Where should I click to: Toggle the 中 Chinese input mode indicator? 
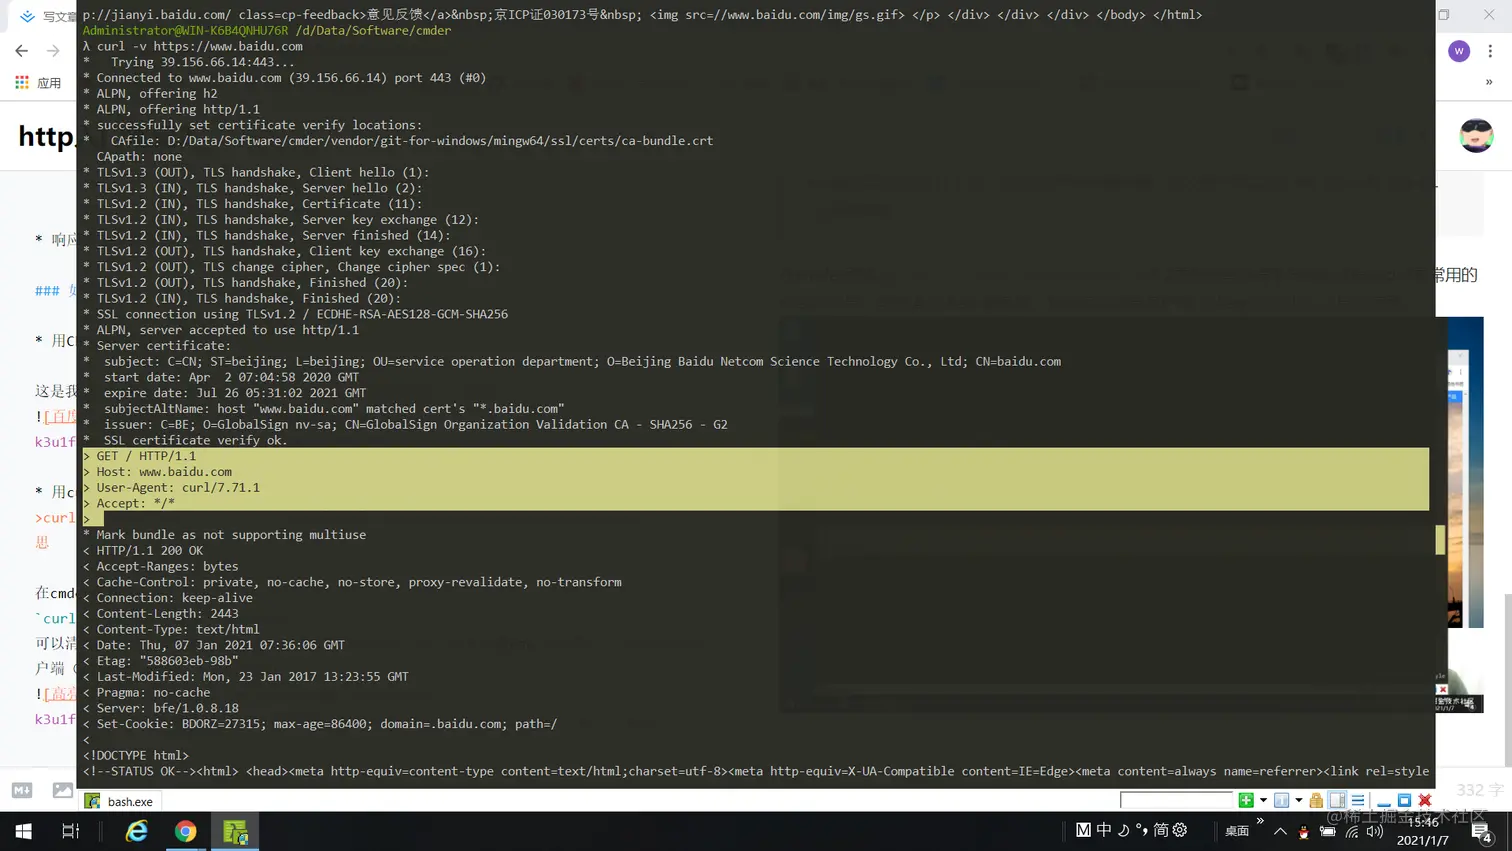(1104, 830)
